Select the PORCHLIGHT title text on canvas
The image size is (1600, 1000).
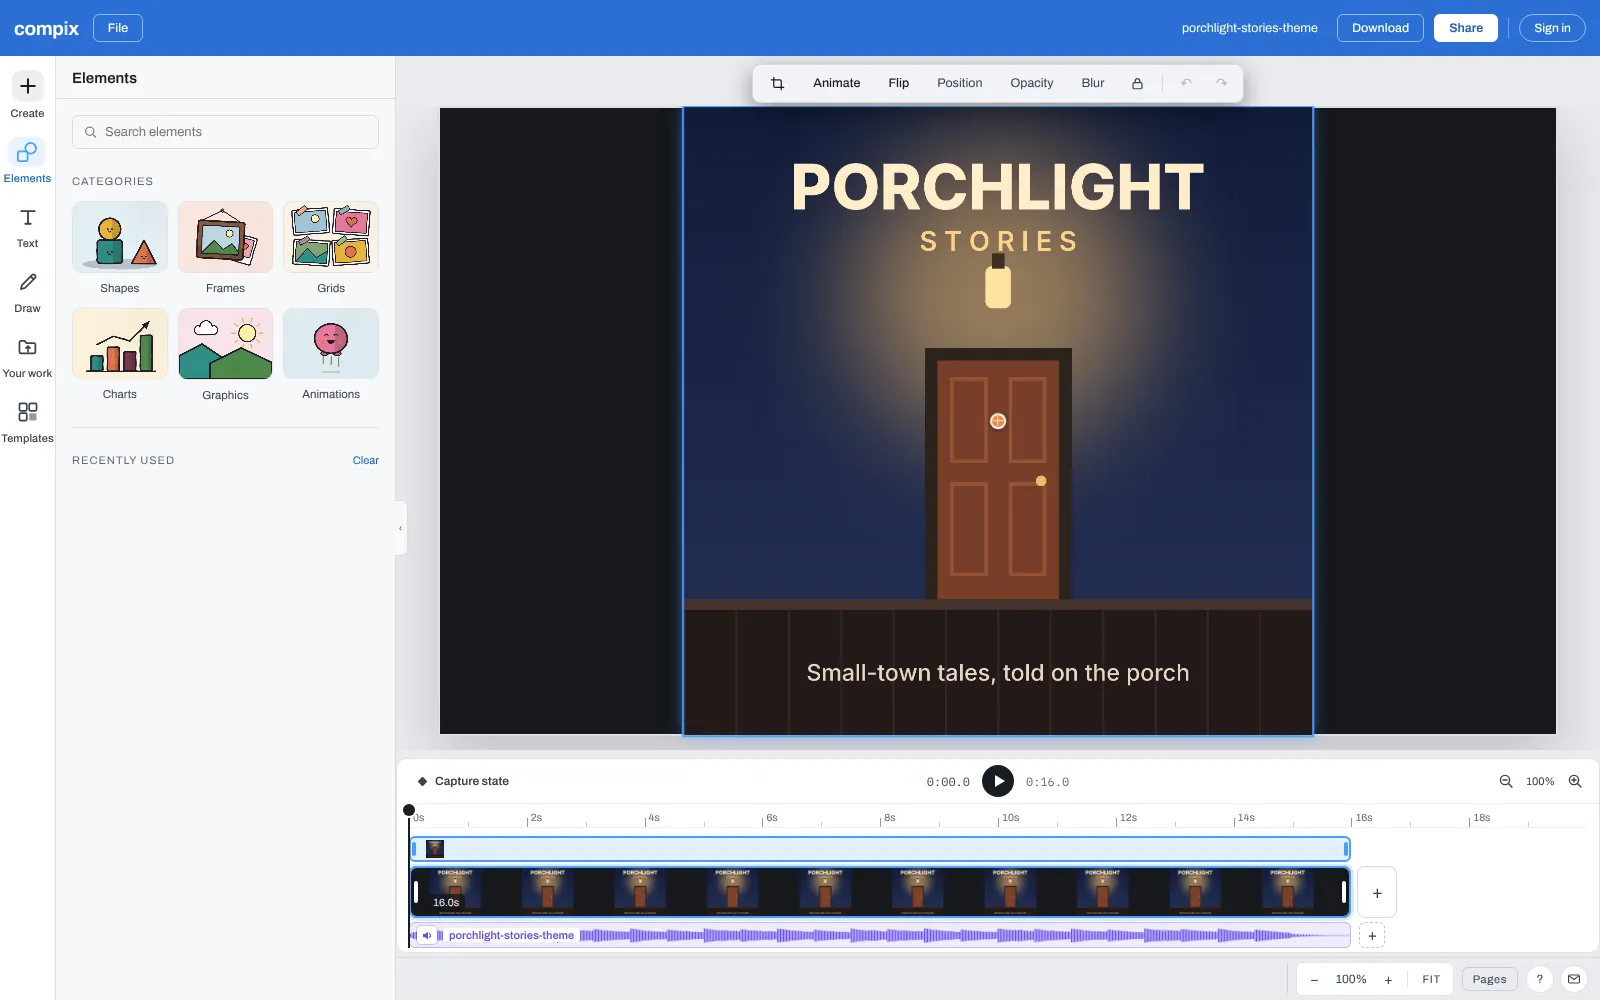click(997, 187)
